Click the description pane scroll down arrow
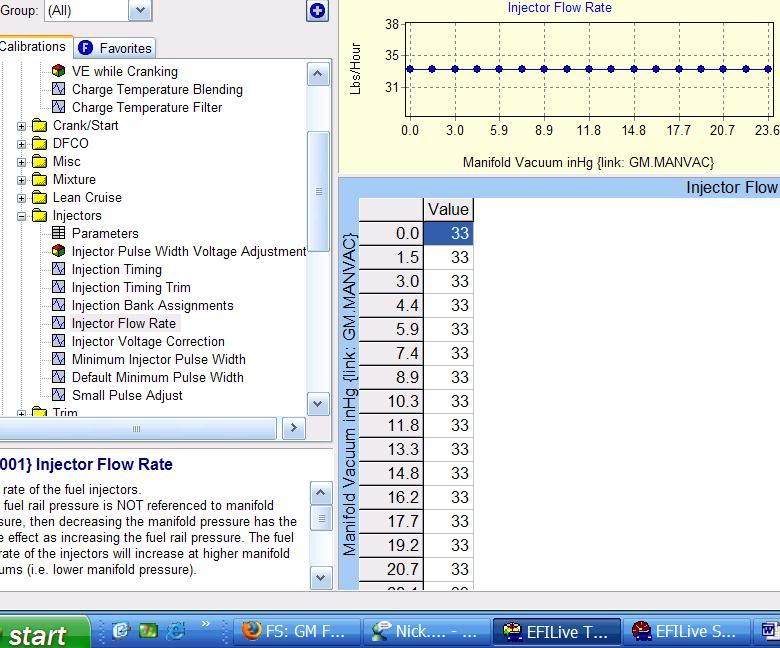 coord(321,578)
